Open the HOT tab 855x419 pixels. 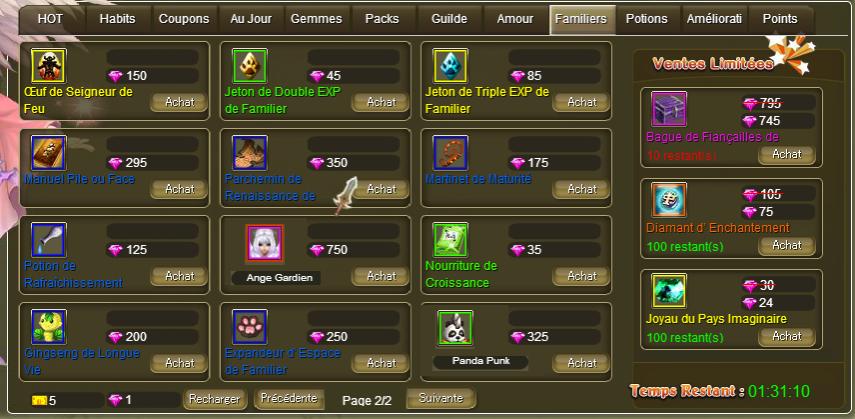(x=50, y=19)
